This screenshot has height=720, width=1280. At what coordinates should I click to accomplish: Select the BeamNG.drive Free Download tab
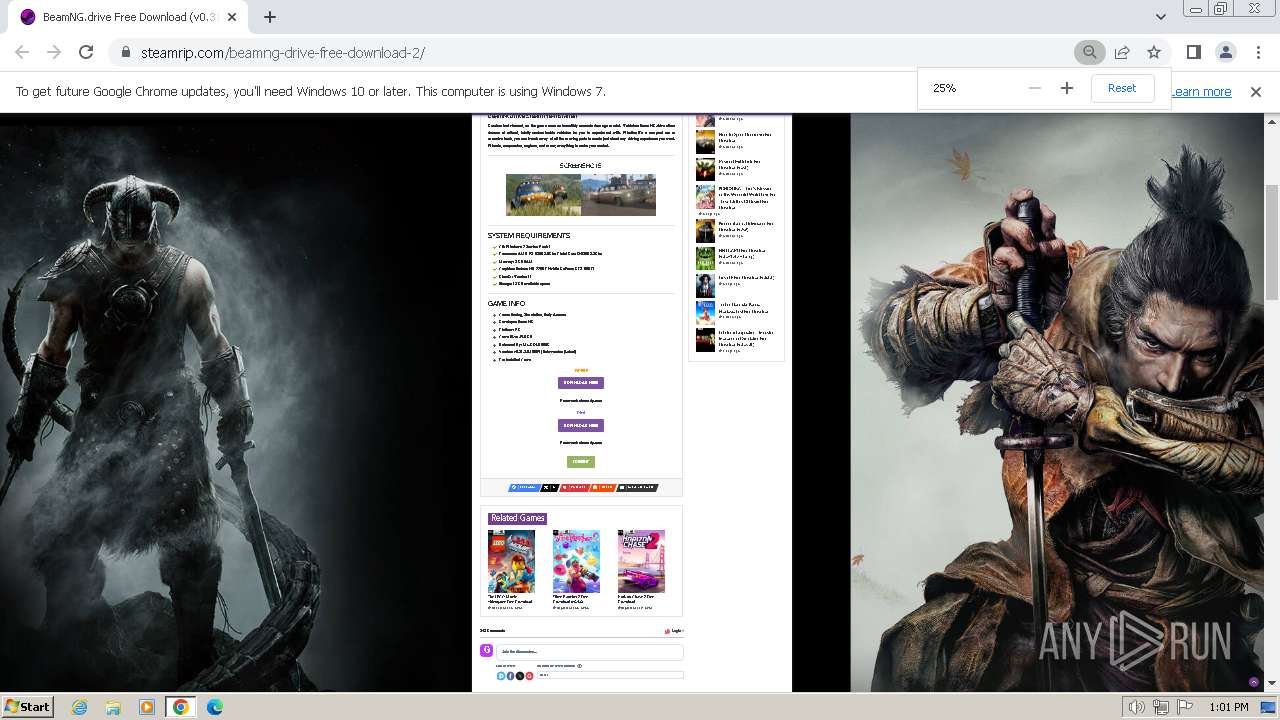click(128, 17)
